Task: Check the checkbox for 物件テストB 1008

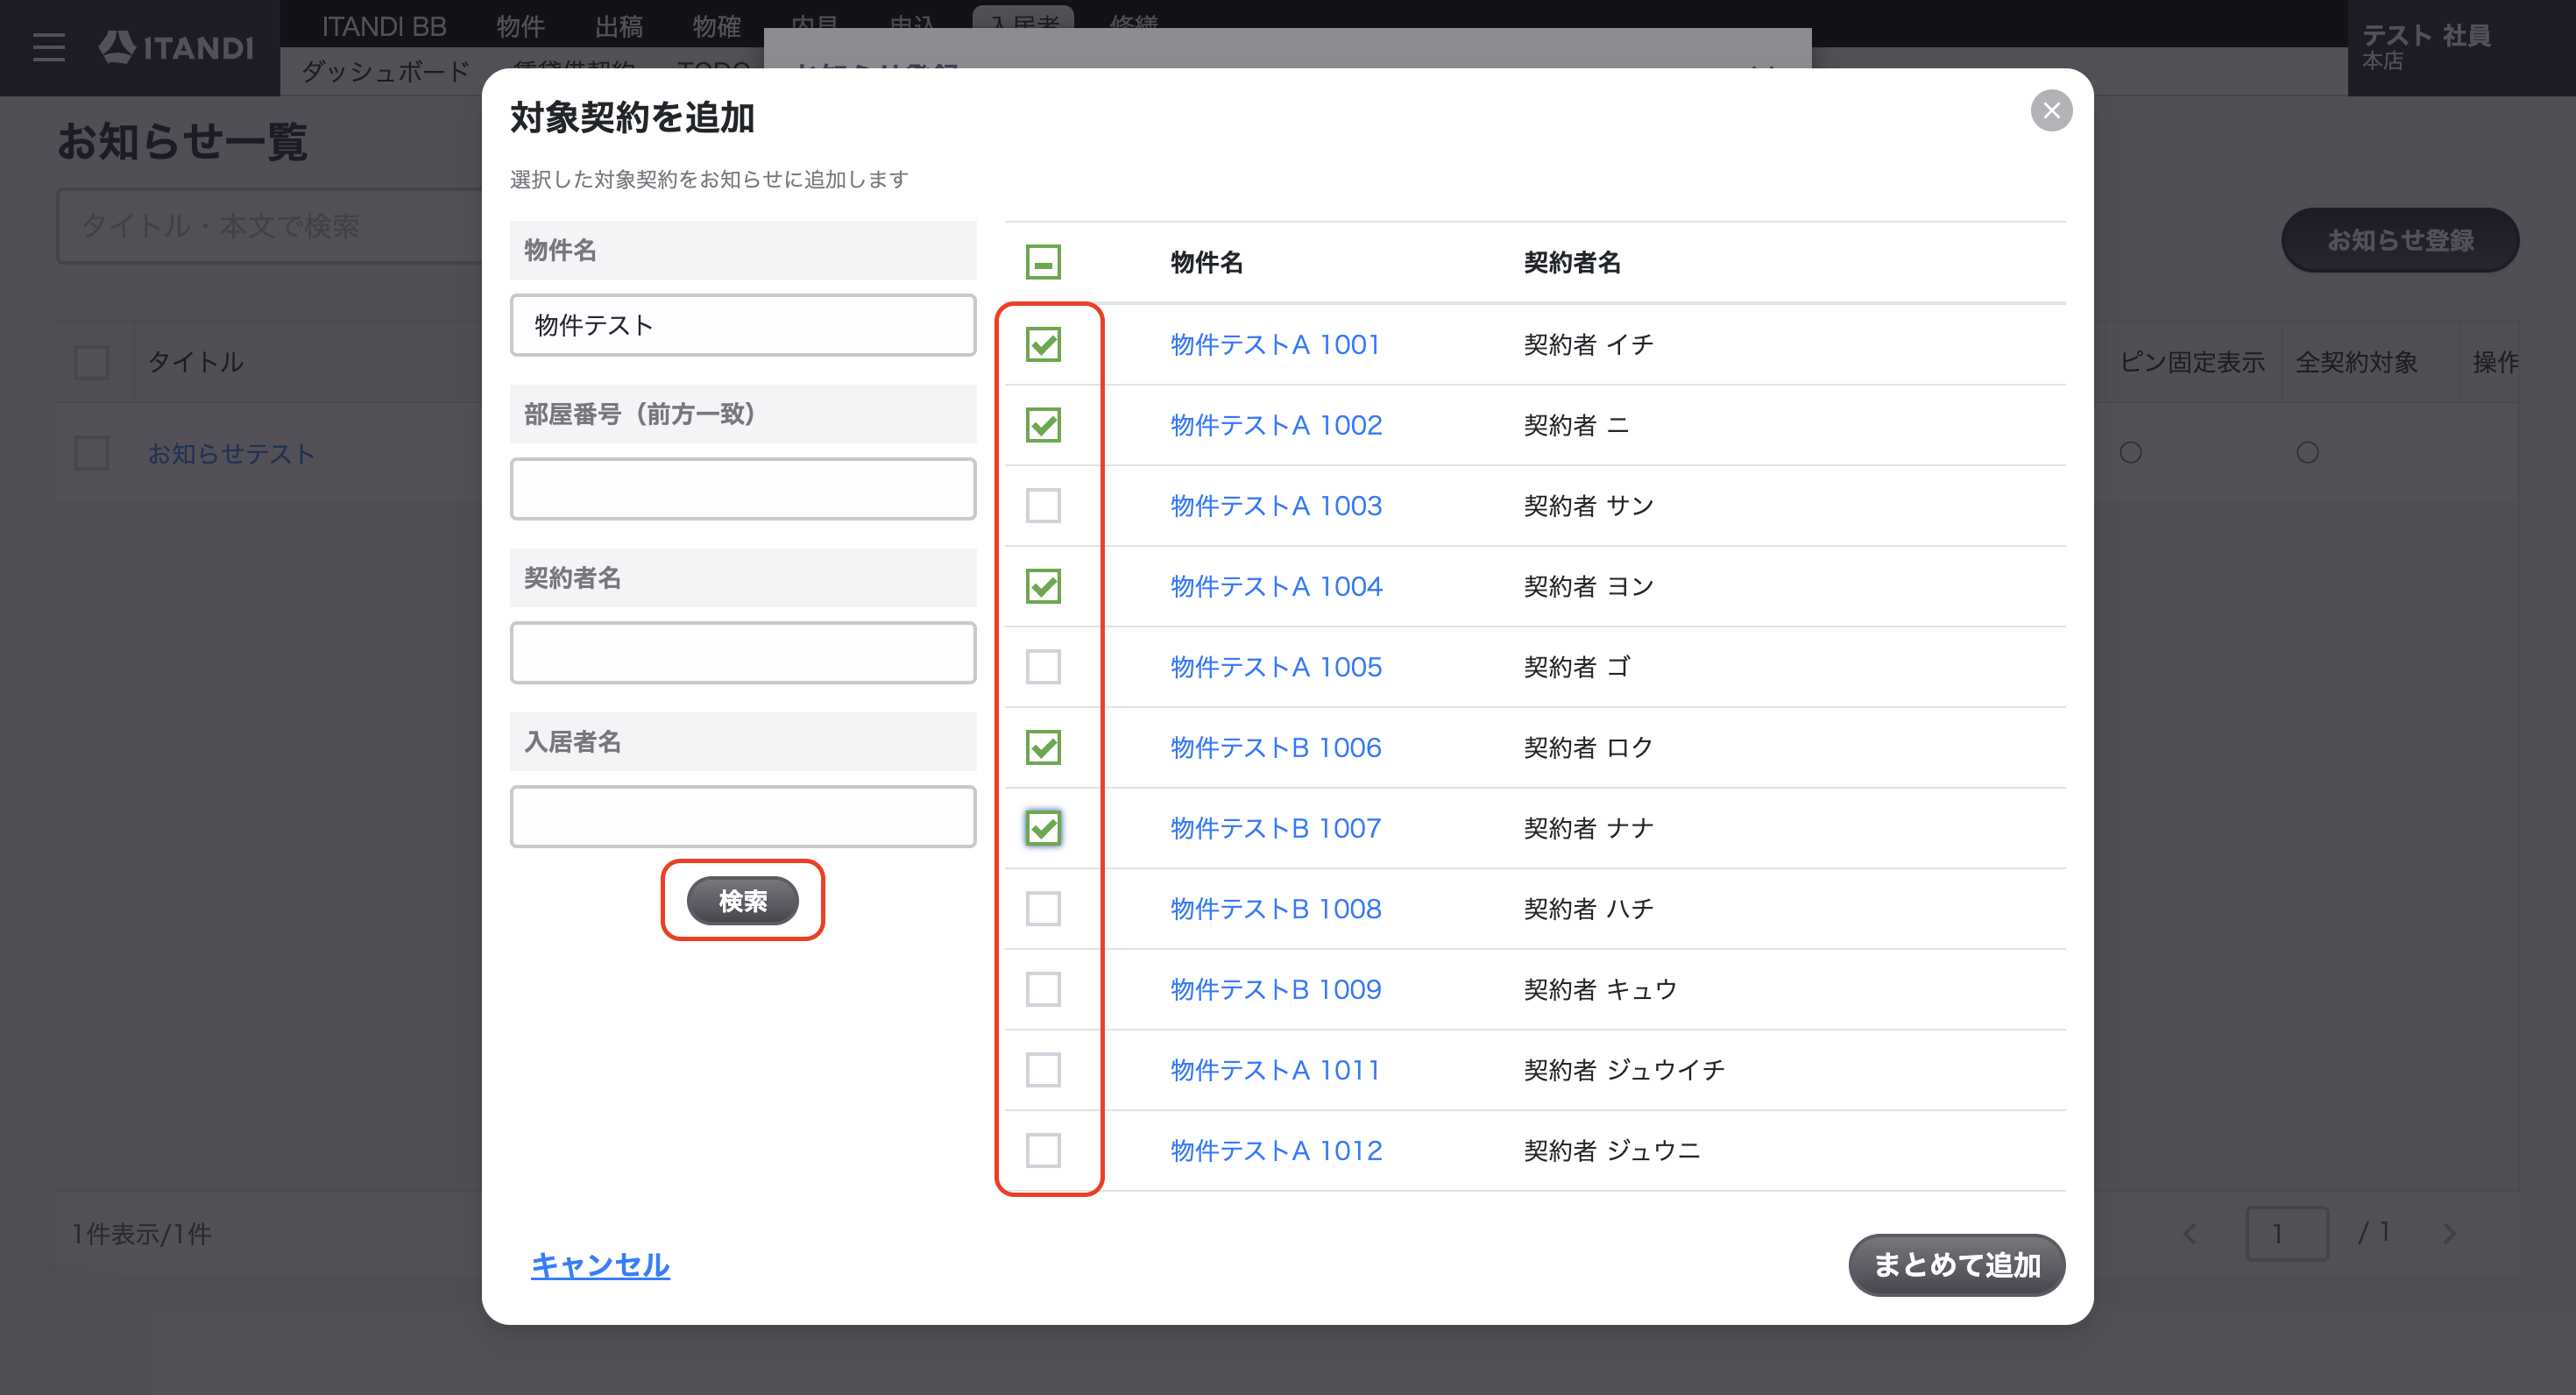Action: click(1043, 909)
